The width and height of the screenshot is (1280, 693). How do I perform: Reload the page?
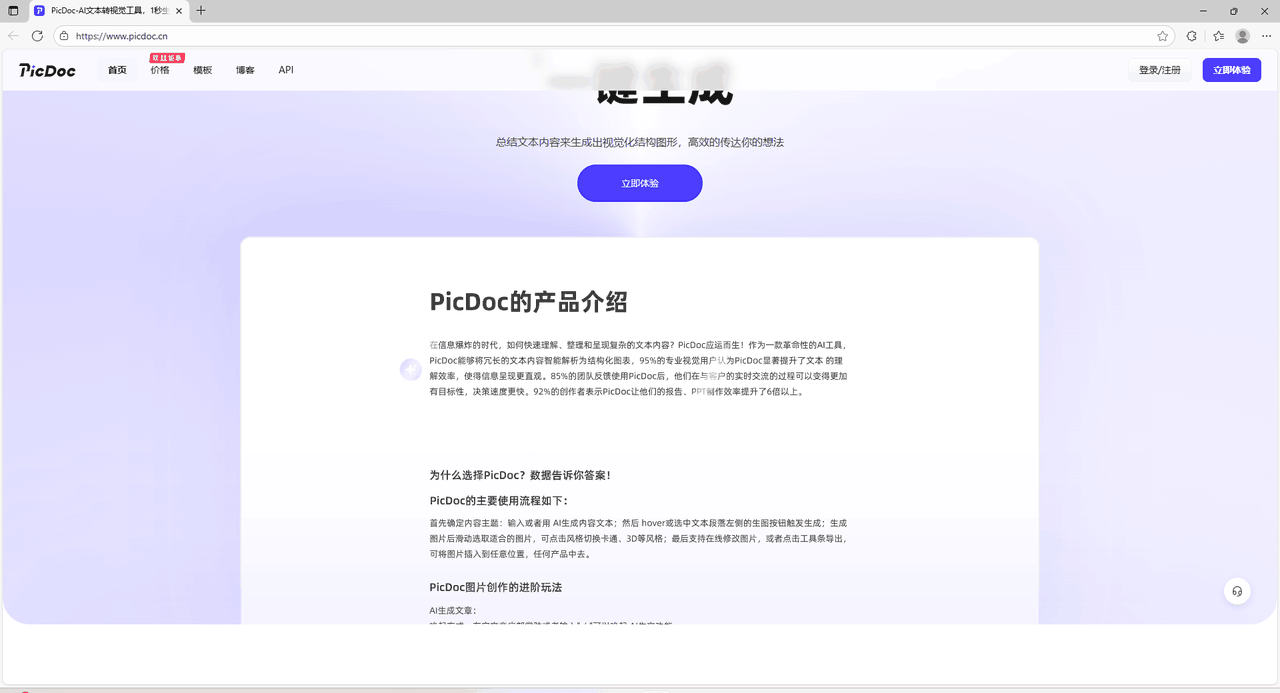pos(37,36)
